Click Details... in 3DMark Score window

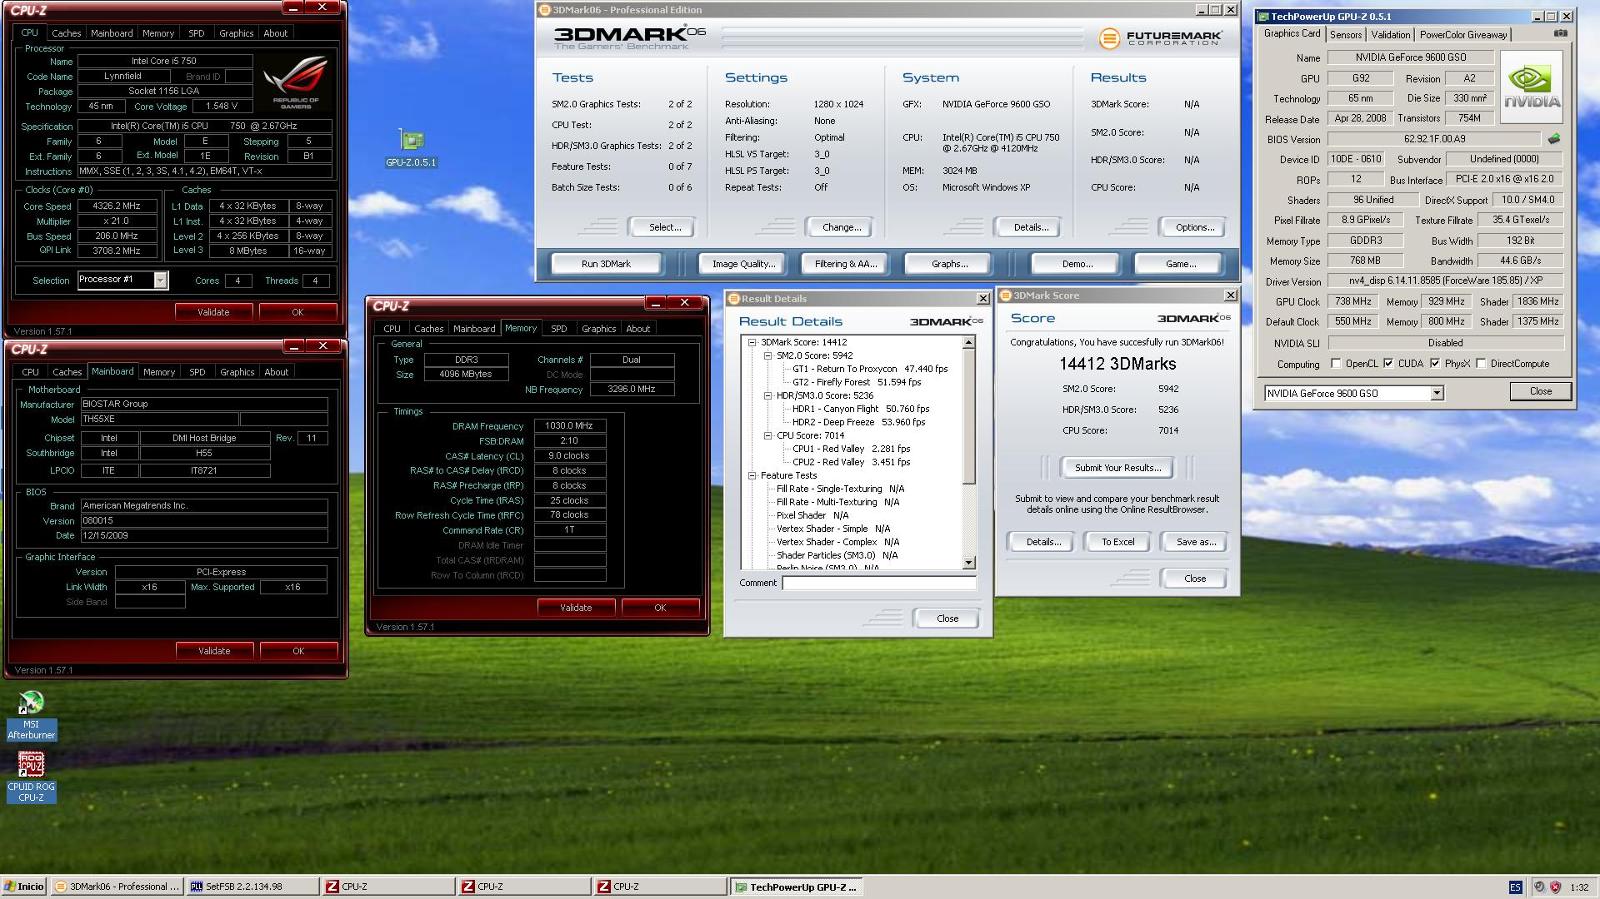click(1043, 542)
